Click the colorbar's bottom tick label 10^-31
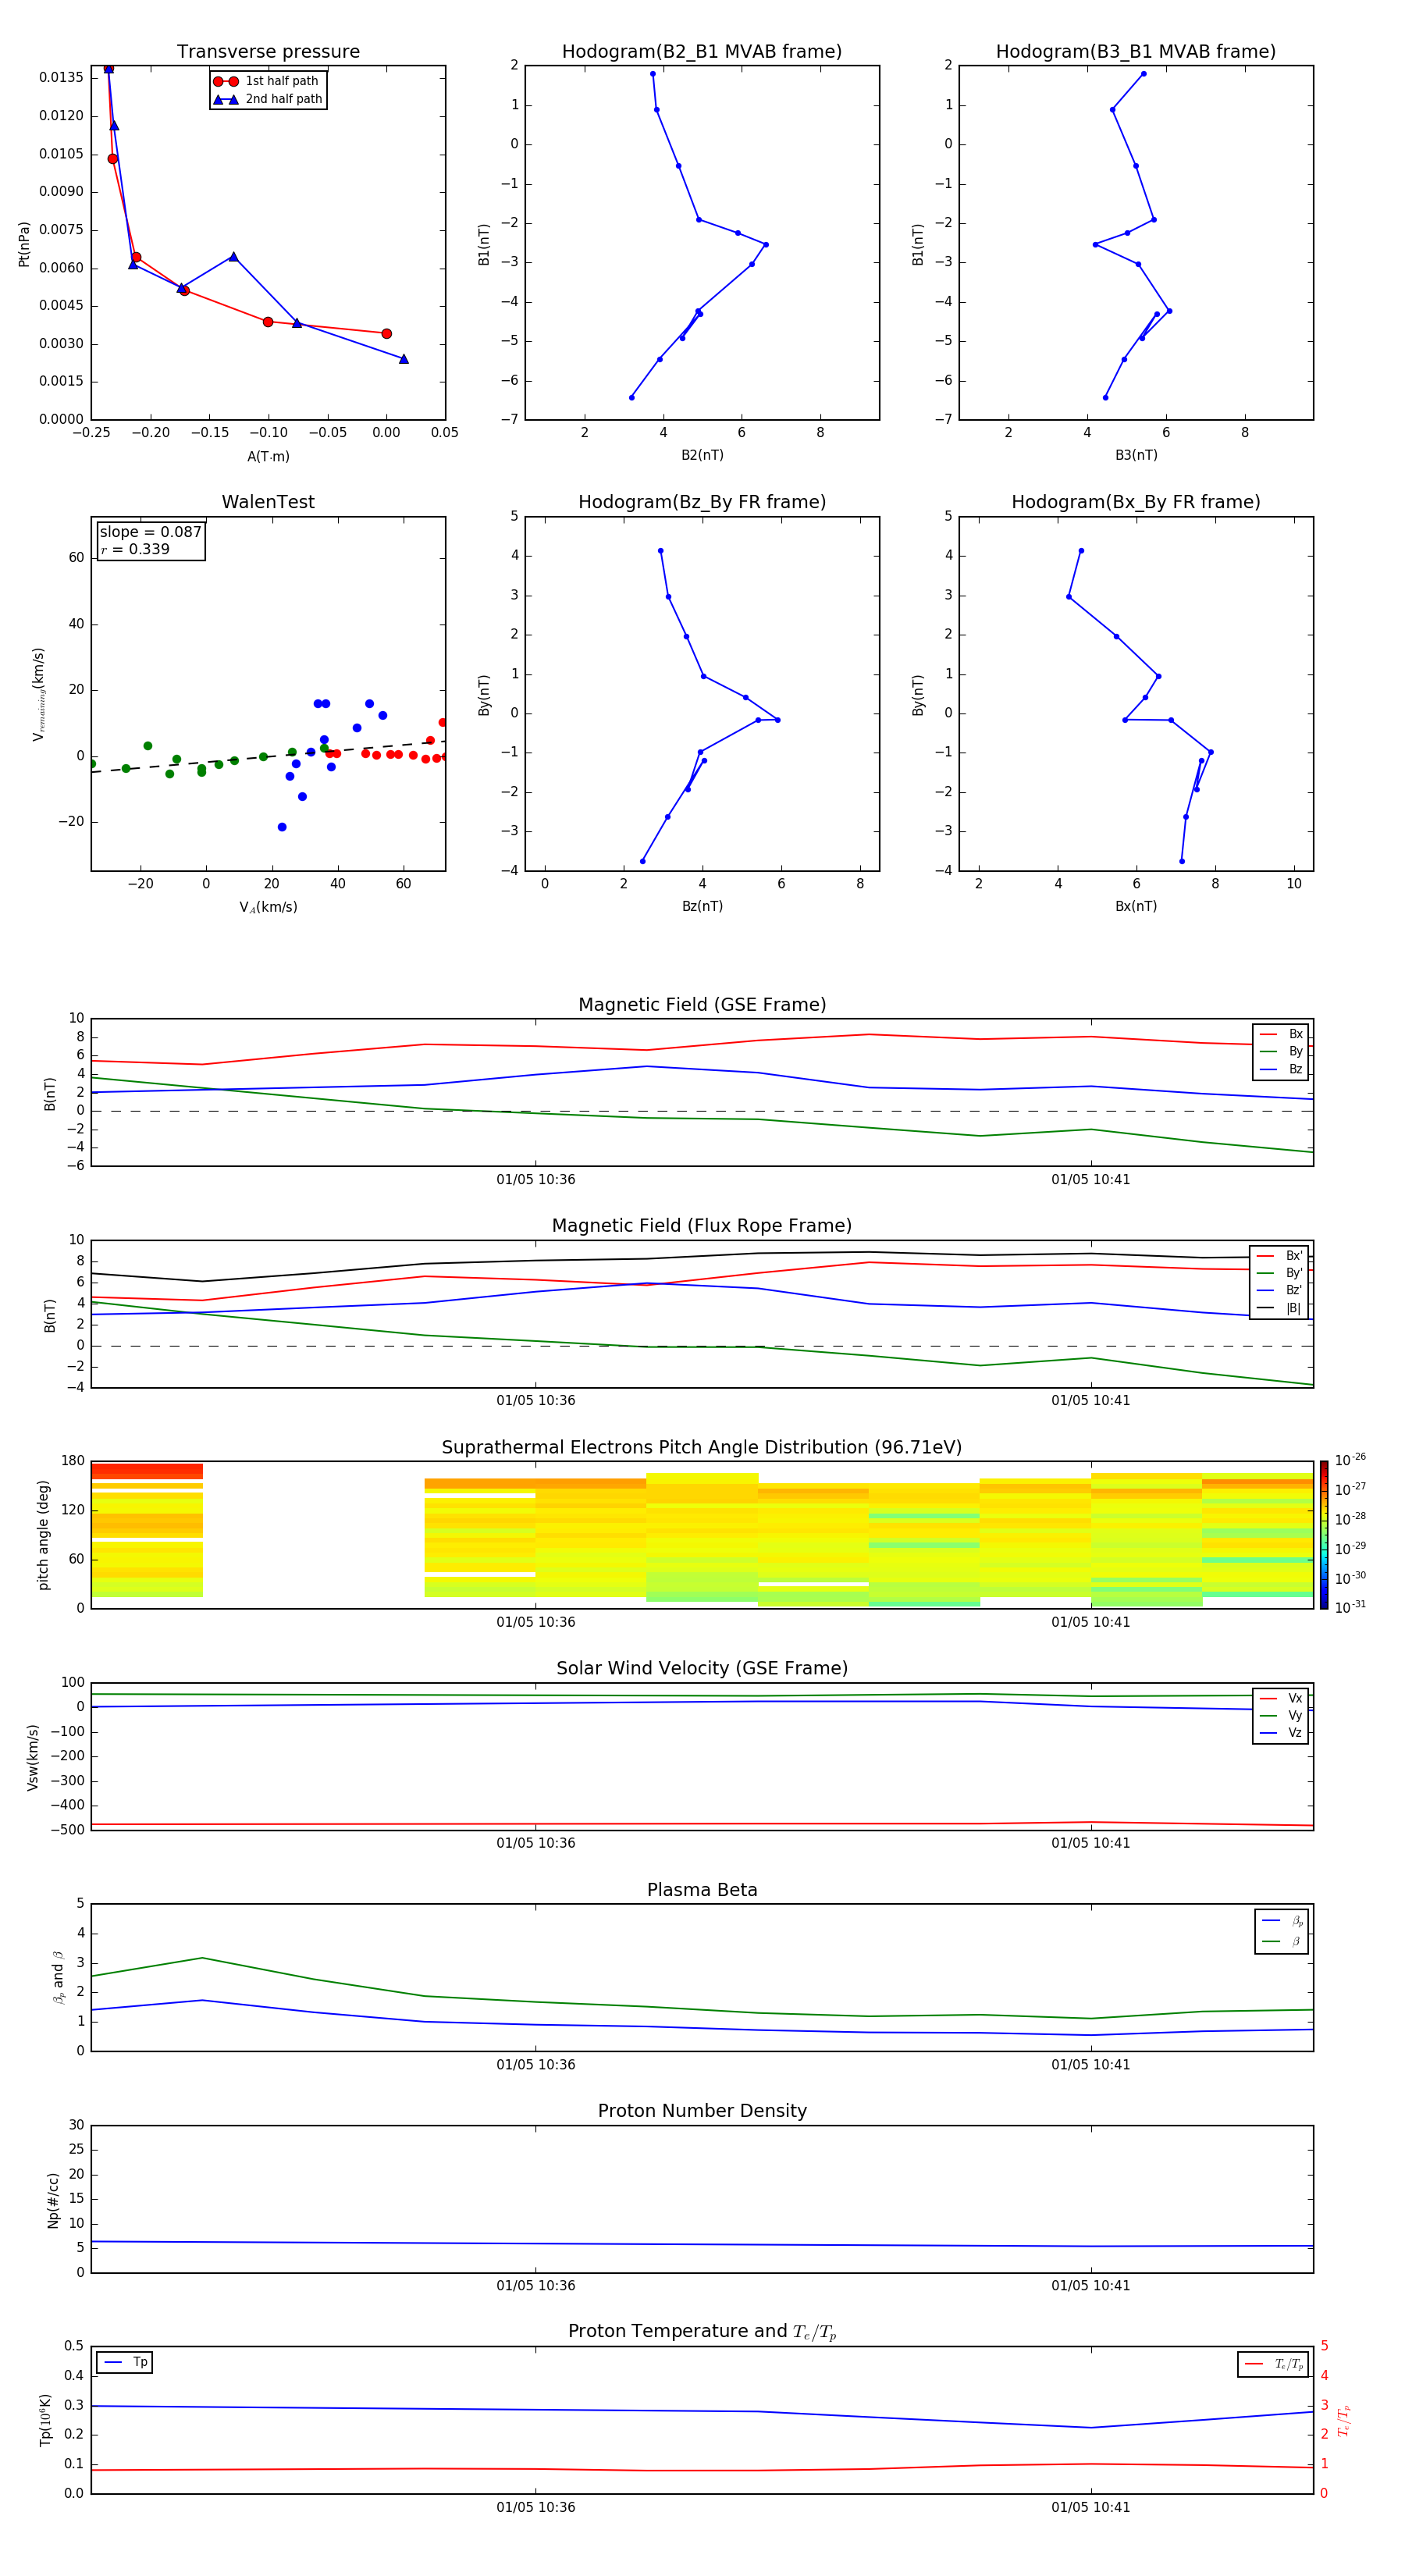1405x2576 pixels. (x=1350, y=1607)
